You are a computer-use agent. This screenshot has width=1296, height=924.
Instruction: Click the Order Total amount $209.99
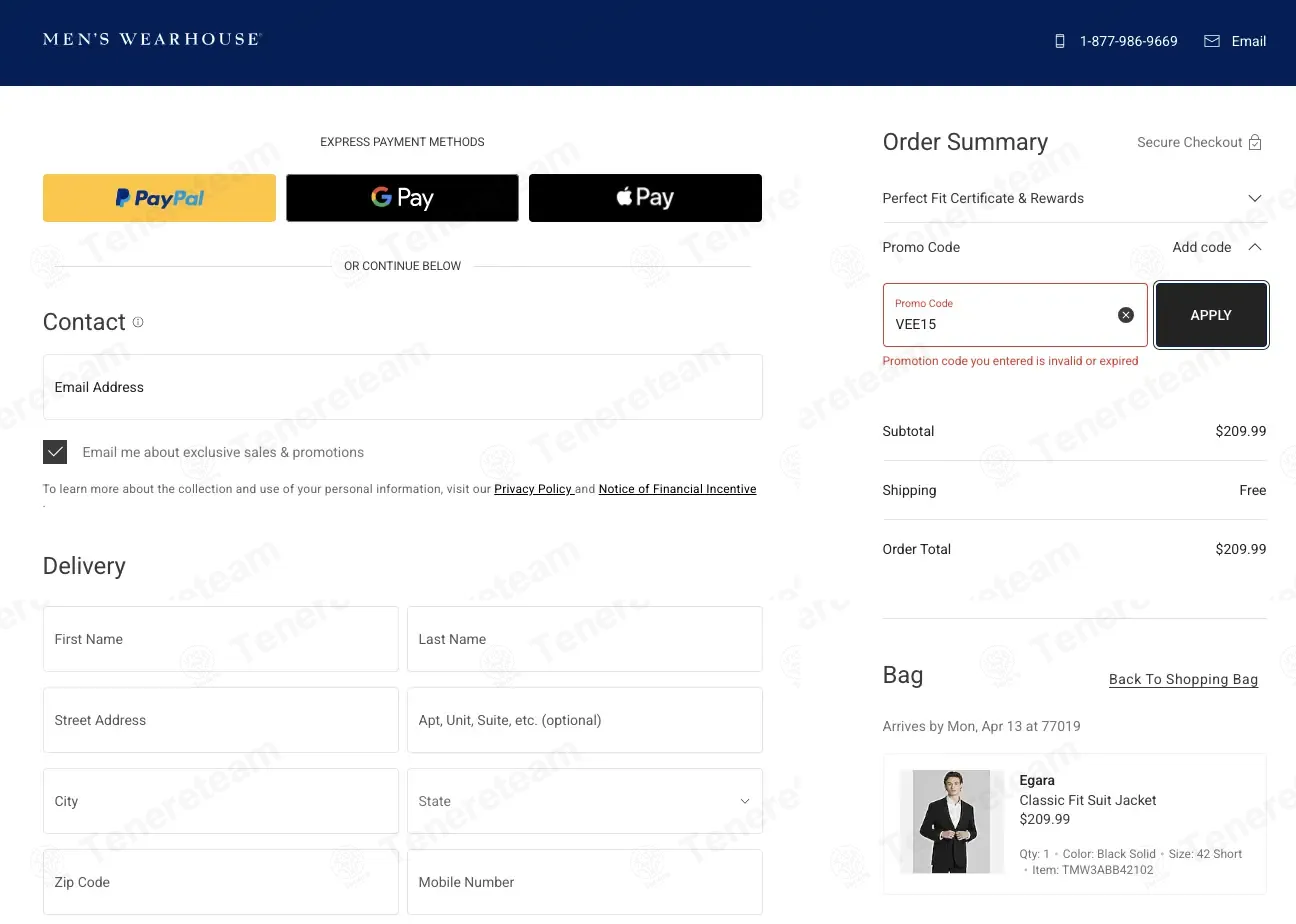(1241, 549)
